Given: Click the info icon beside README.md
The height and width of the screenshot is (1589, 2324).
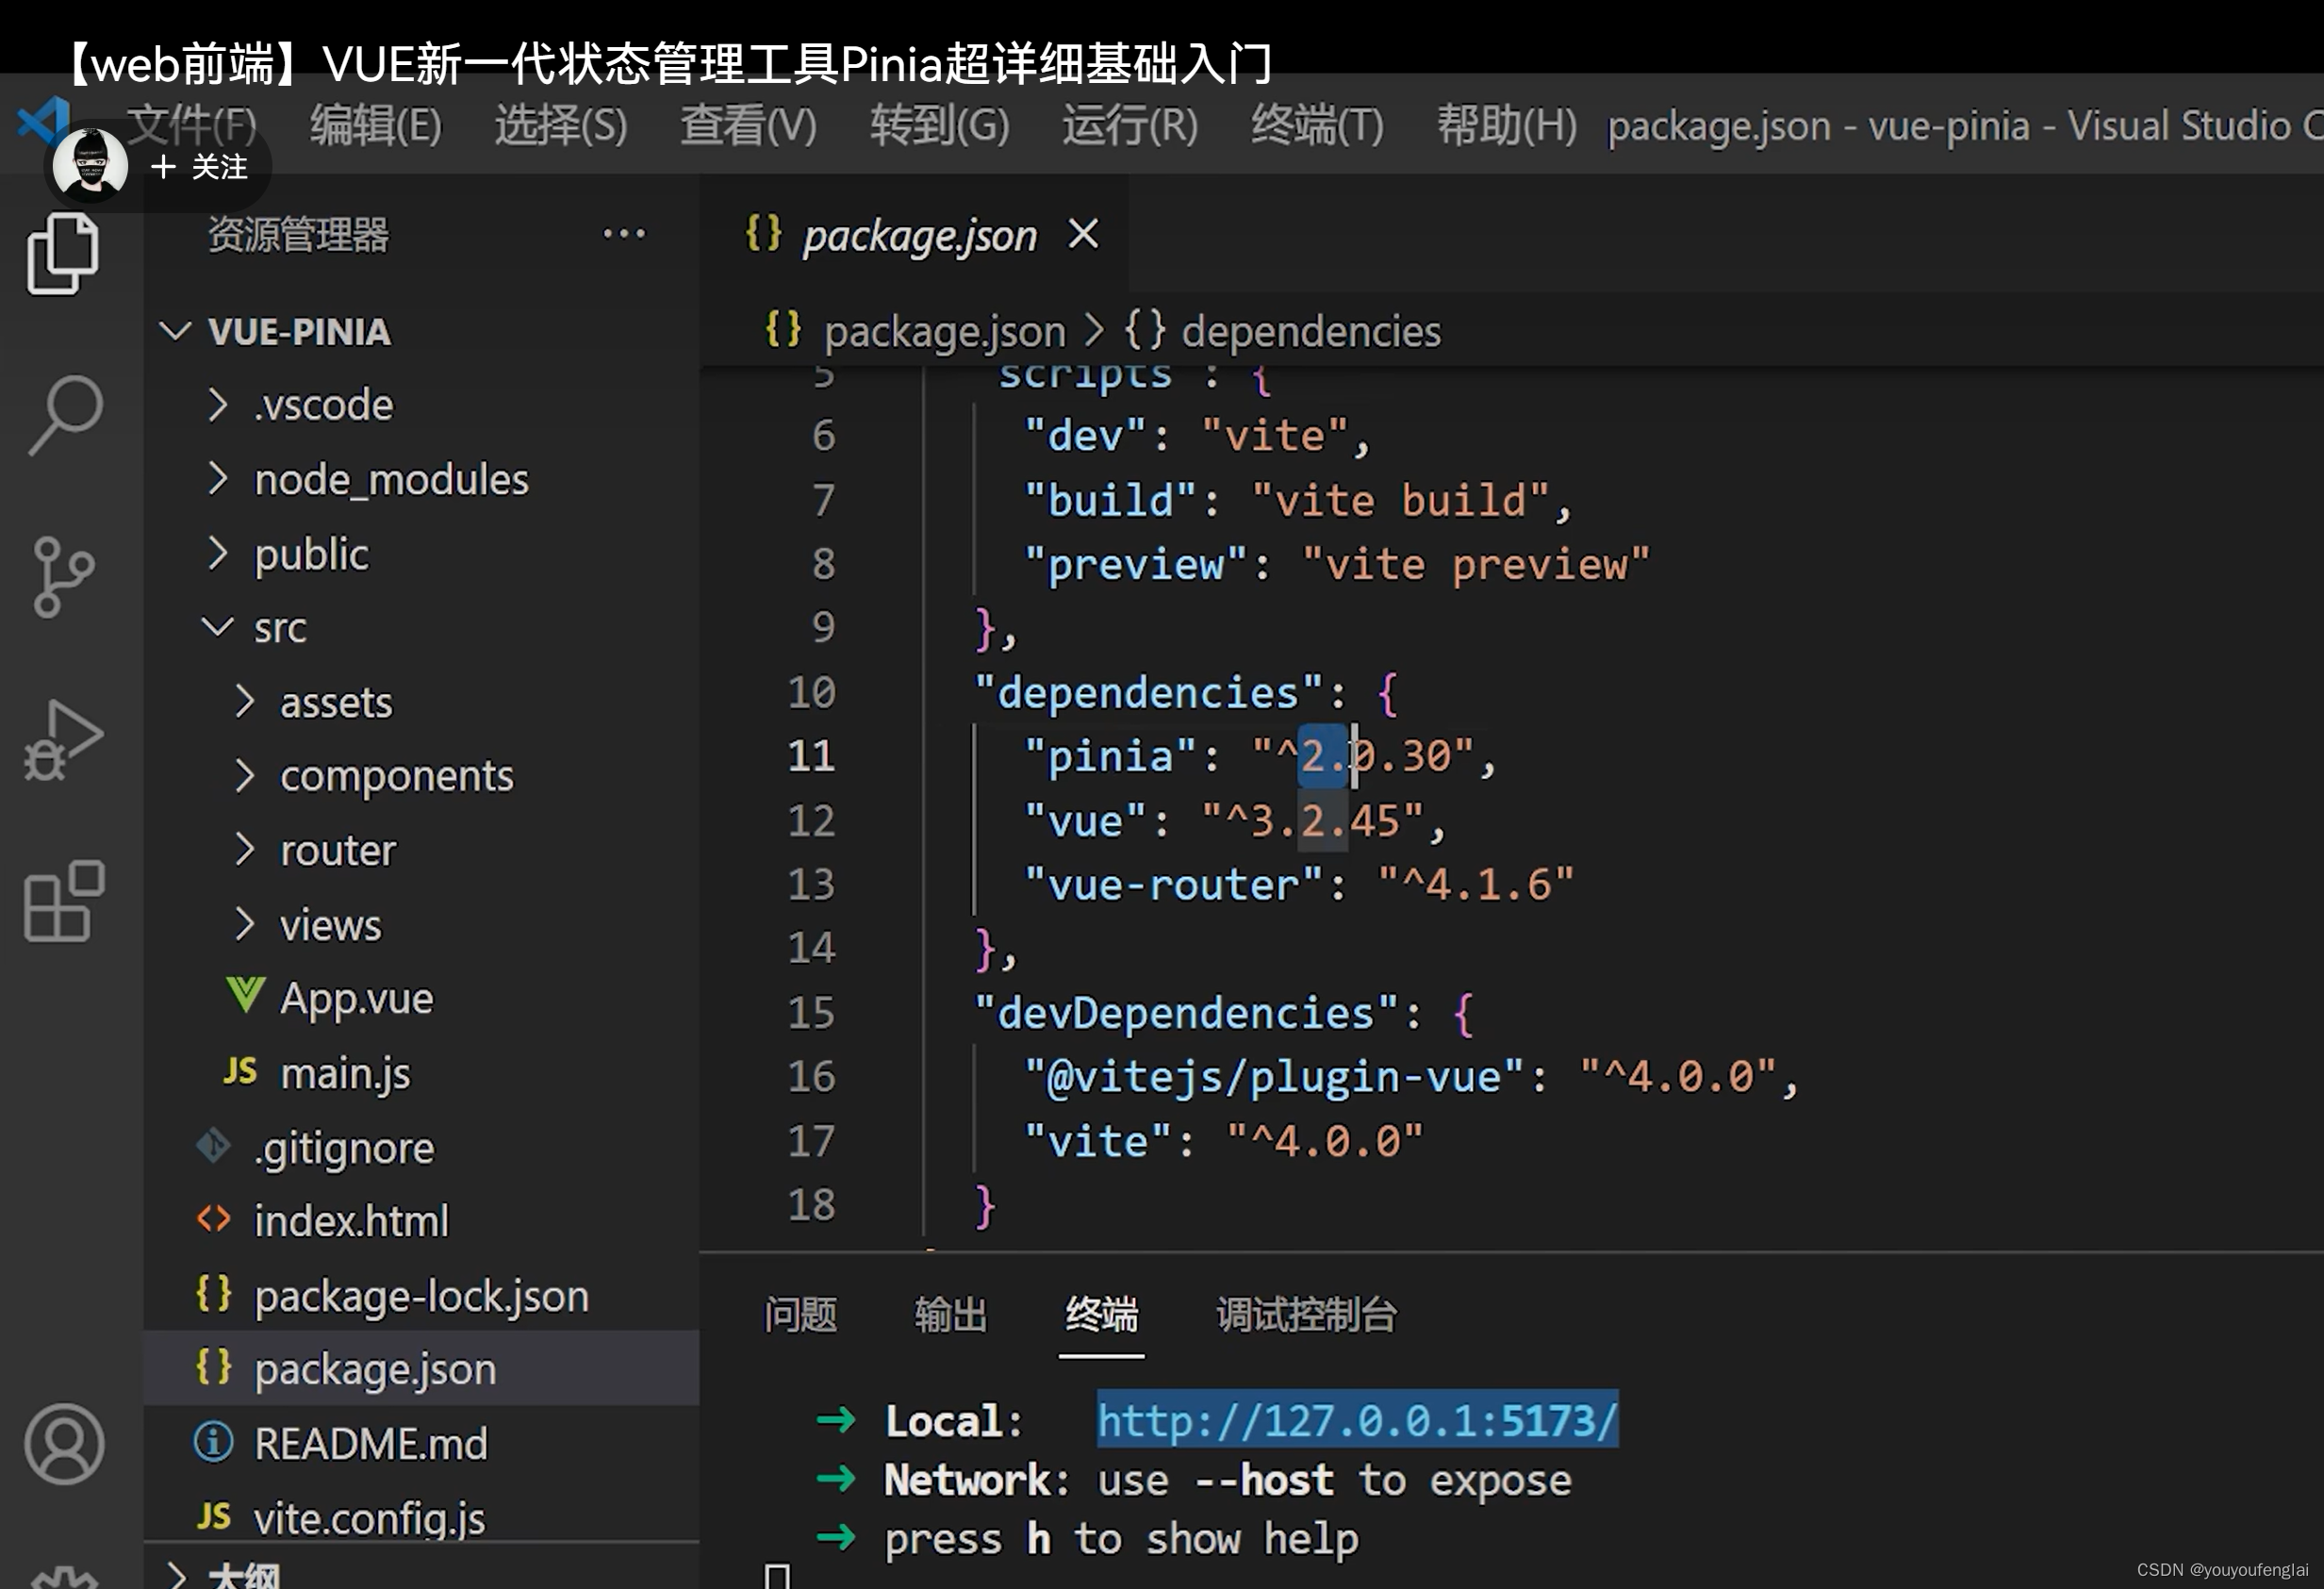Looking at the screenshot, I should tap(213, 1442).
